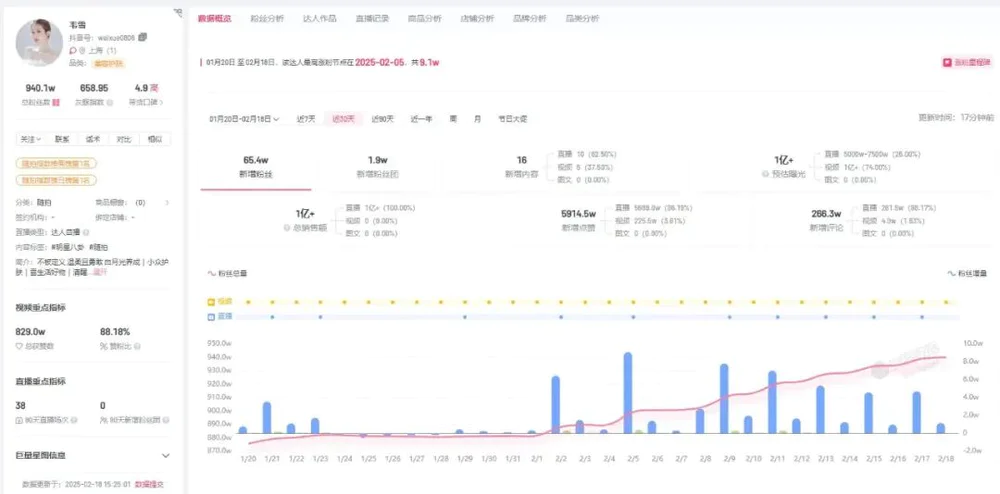
Task: Click the 相似 similar button
Action: [155, 139]
